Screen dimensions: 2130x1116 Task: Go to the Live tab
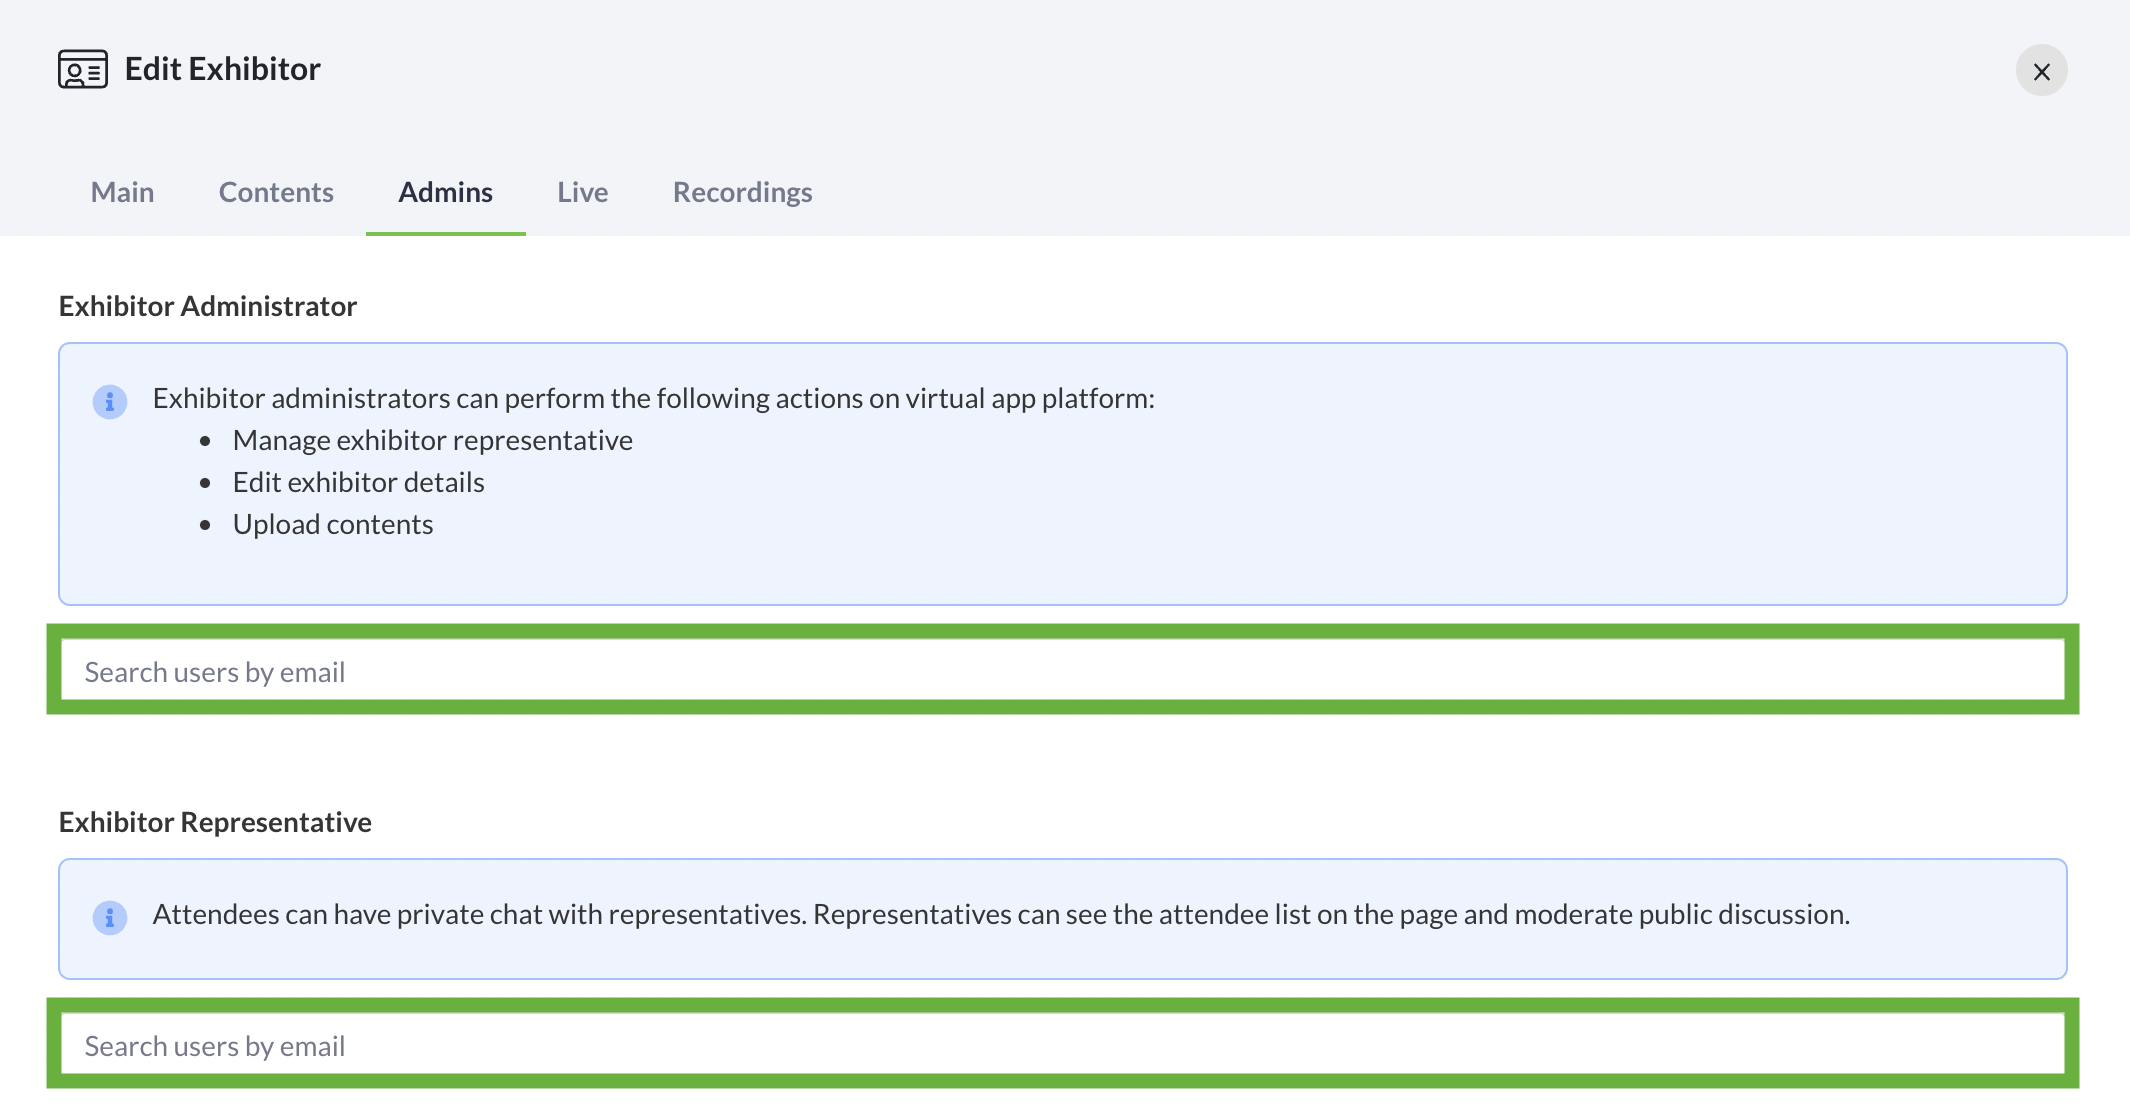(582, 192)
